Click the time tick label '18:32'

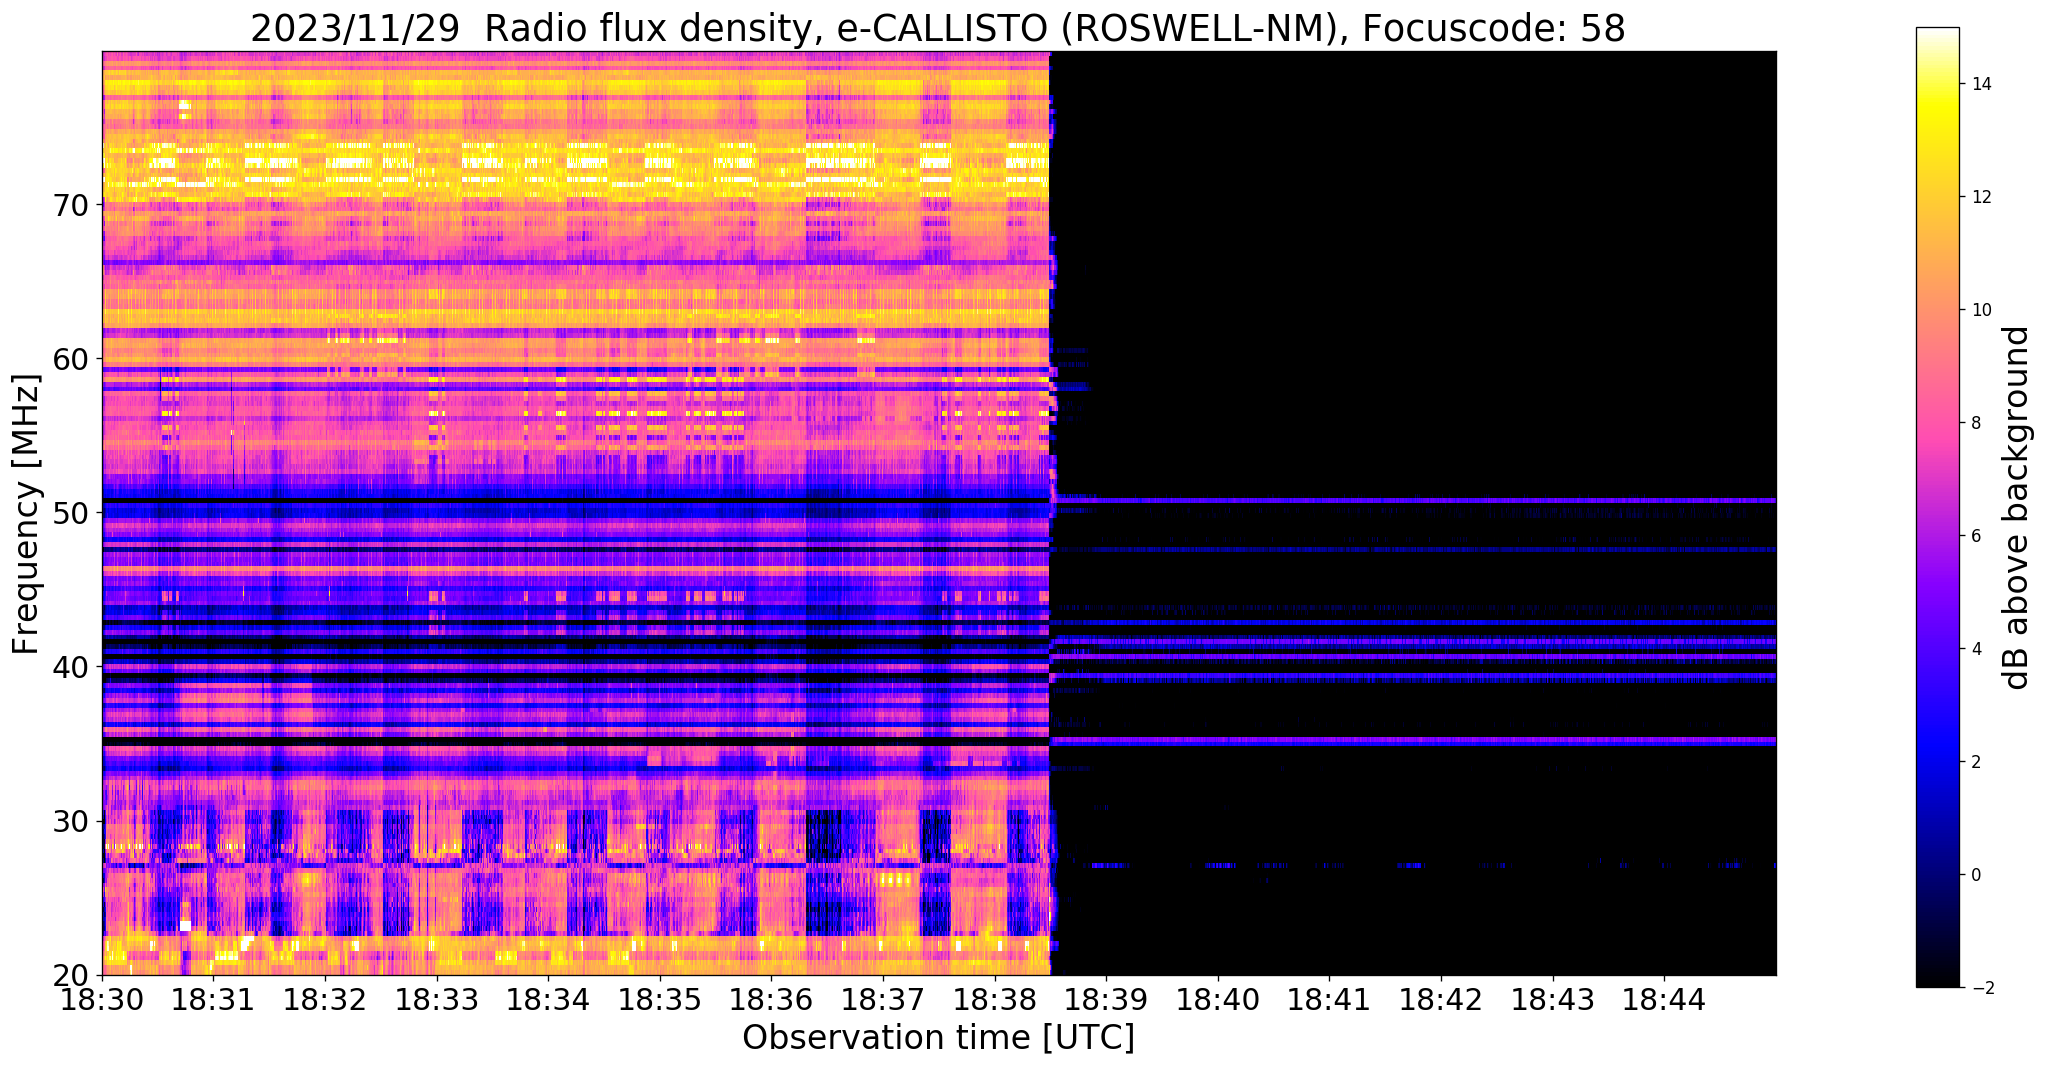pyautogui.click(x=326, y=999)
